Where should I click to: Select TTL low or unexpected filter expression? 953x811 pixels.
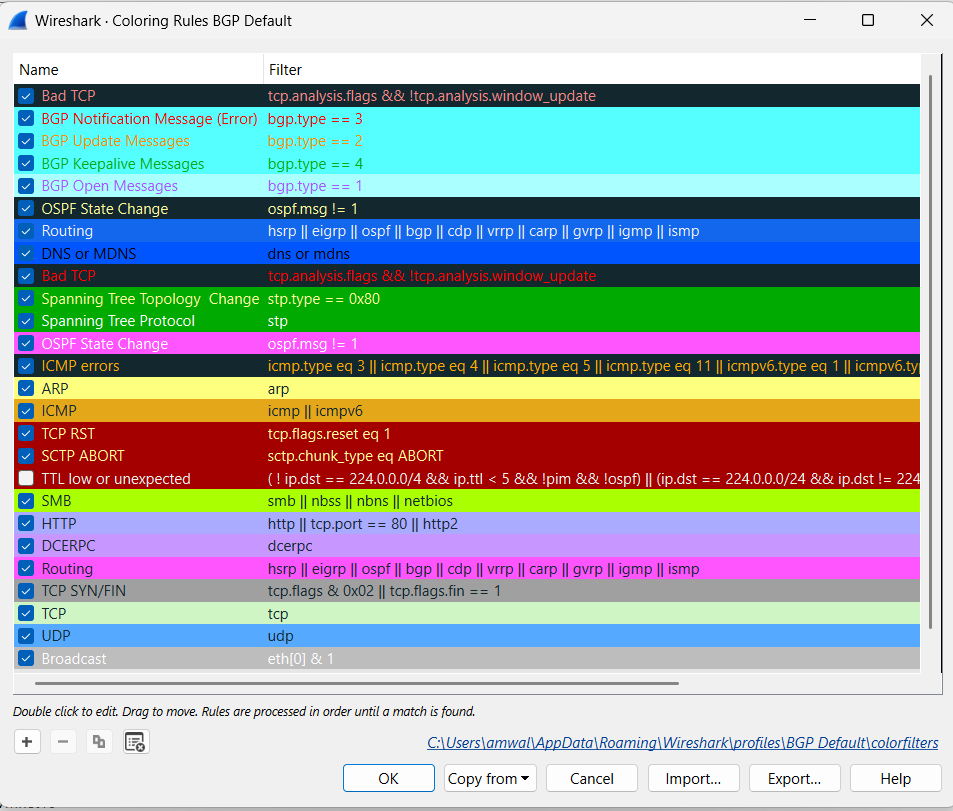tap(593, 478)
